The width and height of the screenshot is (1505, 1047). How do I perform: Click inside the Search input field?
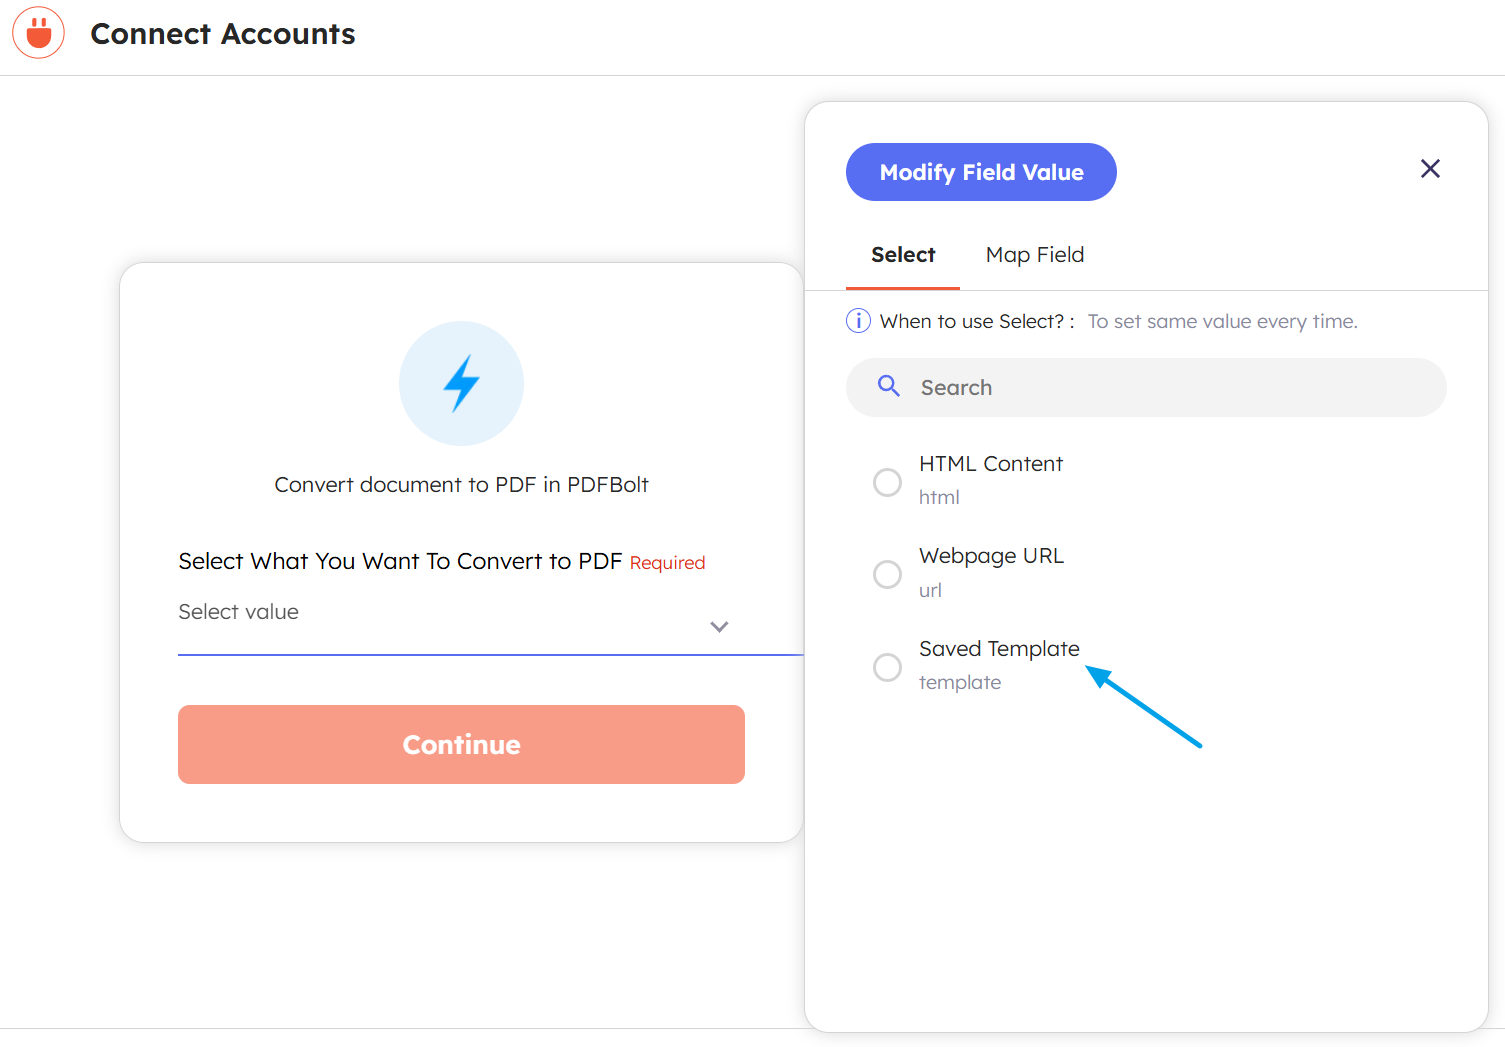pos(1100,387)
